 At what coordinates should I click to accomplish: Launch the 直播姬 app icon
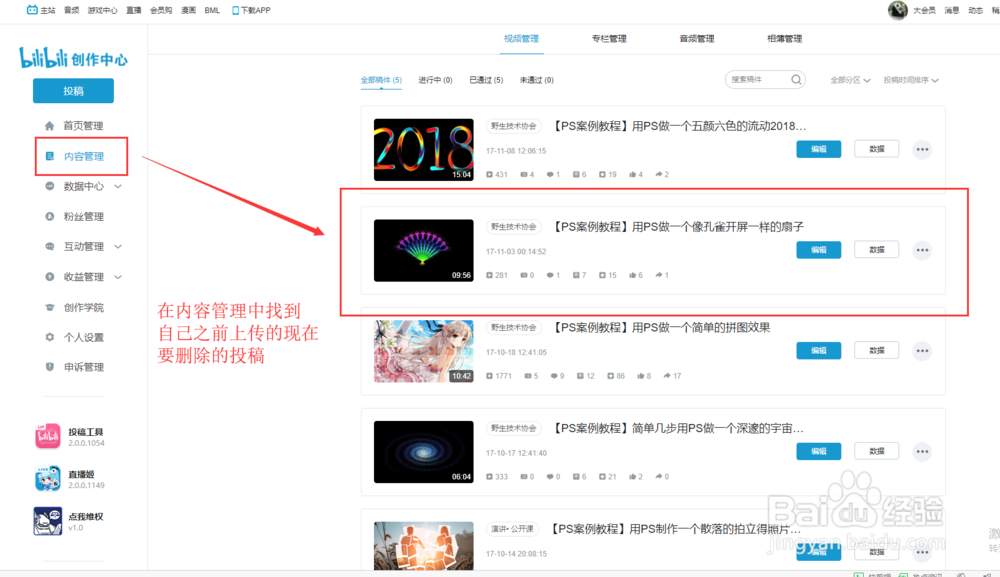(48, 478)
